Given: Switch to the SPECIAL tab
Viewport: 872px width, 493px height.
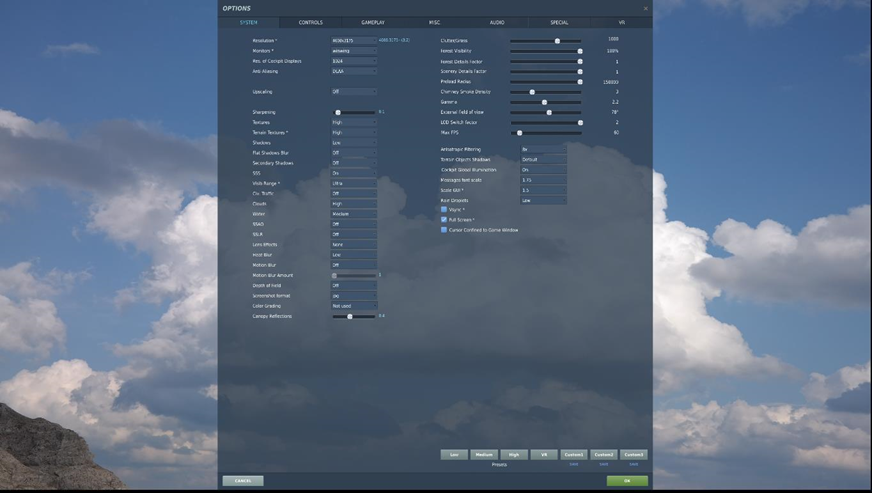Looking at the screenshot, I should 559,22.
